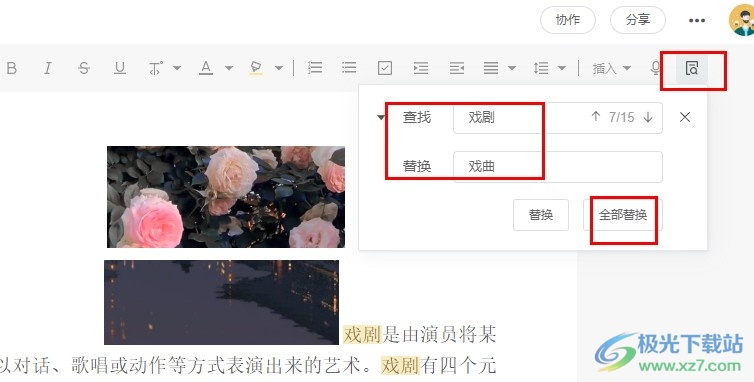754x382 pixels.
Task: Toggle italic formatting
Action: click(48, 68)
